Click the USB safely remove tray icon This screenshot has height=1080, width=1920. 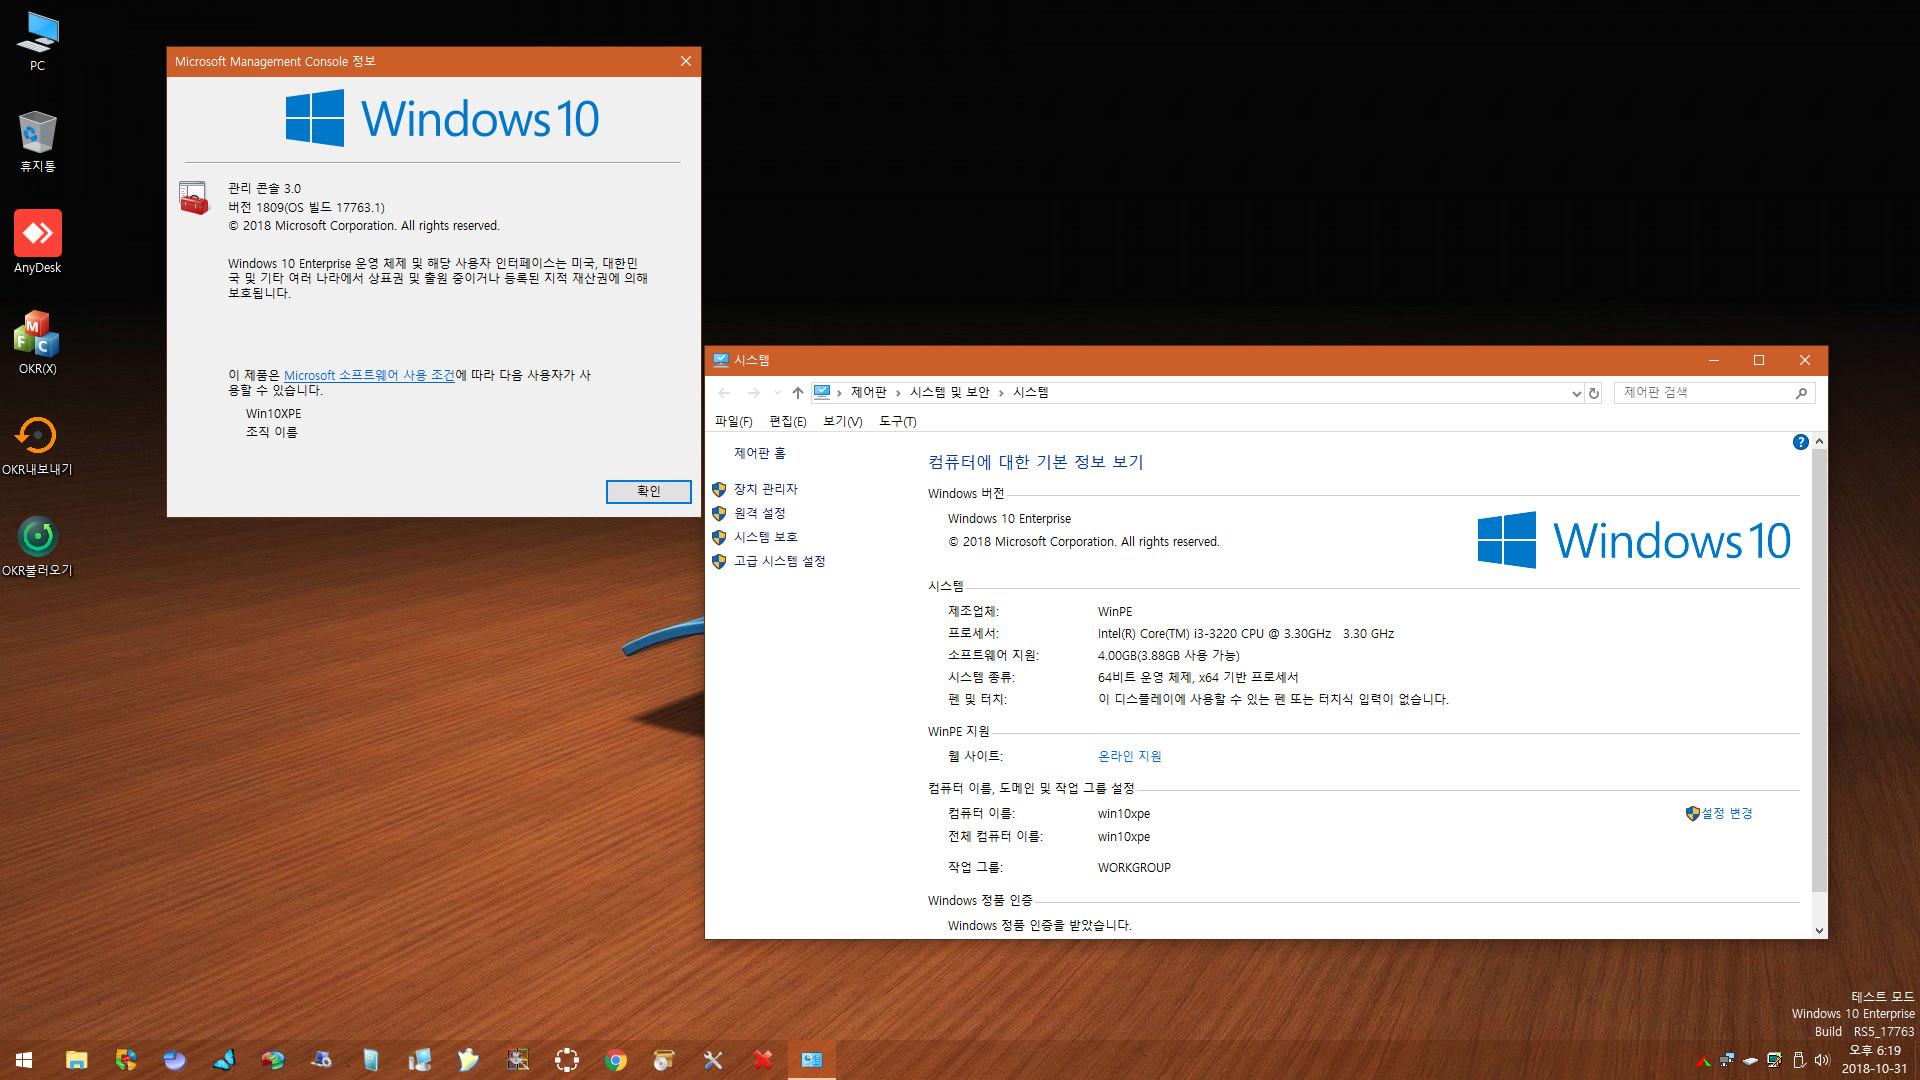[1798, 1060]
